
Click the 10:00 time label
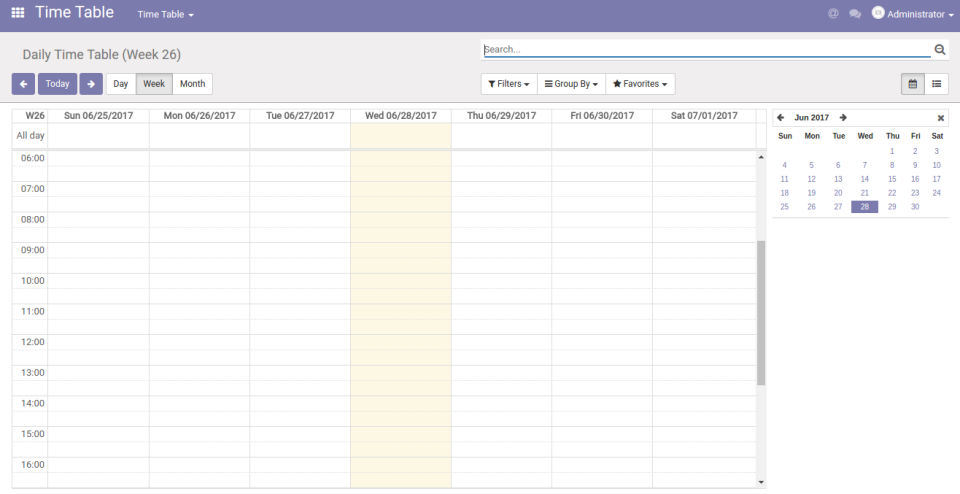click(32, 281)
